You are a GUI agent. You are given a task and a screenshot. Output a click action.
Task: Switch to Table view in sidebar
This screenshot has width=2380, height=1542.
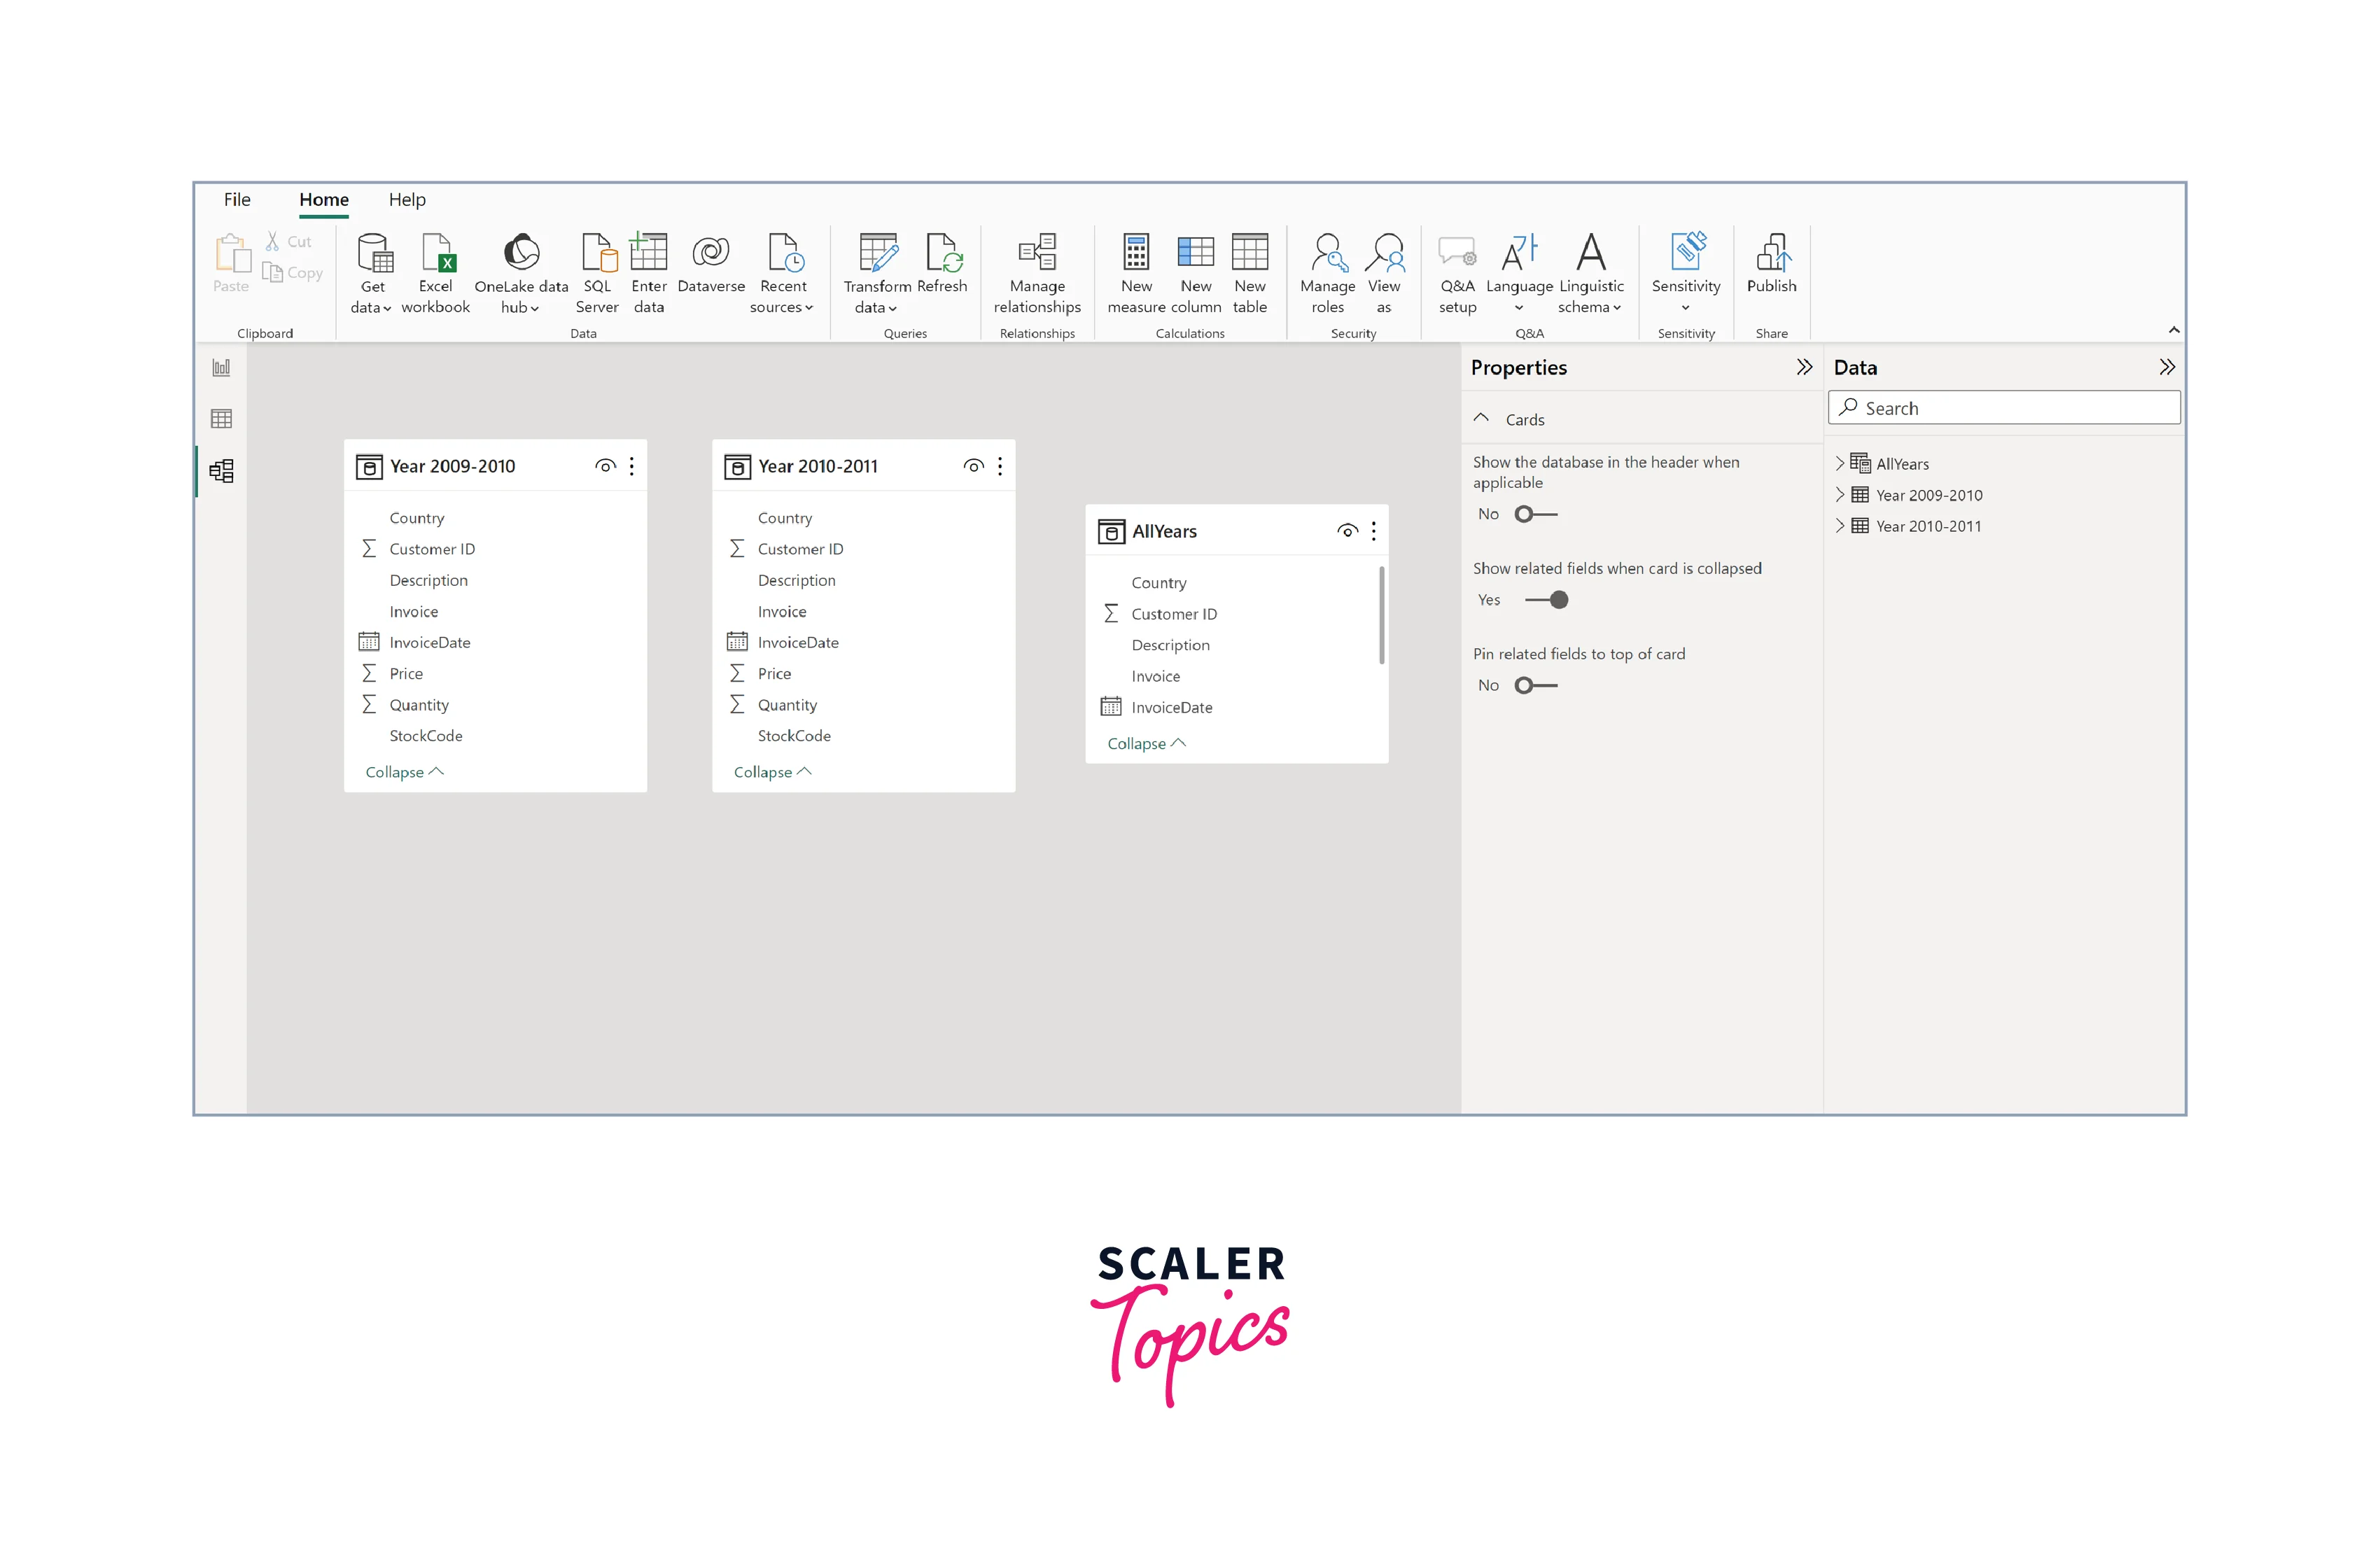(221, 419)
